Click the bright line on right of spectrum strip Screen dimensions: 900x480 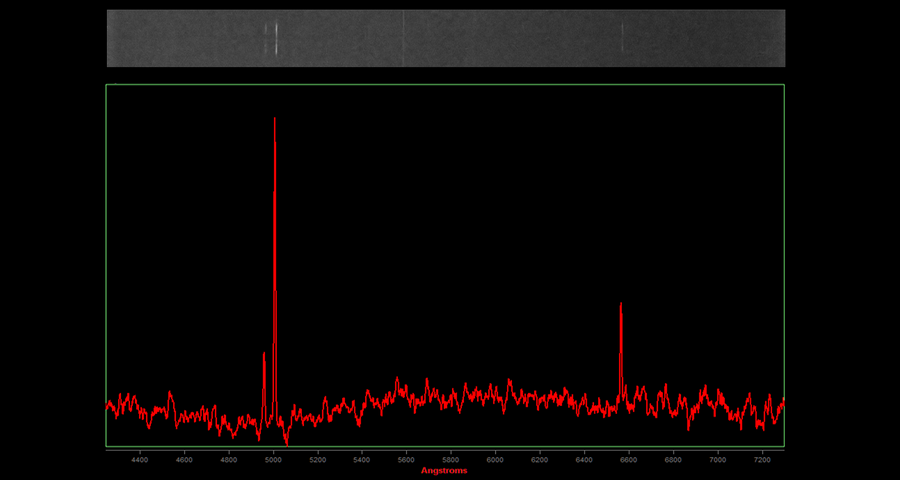point(622,38)
